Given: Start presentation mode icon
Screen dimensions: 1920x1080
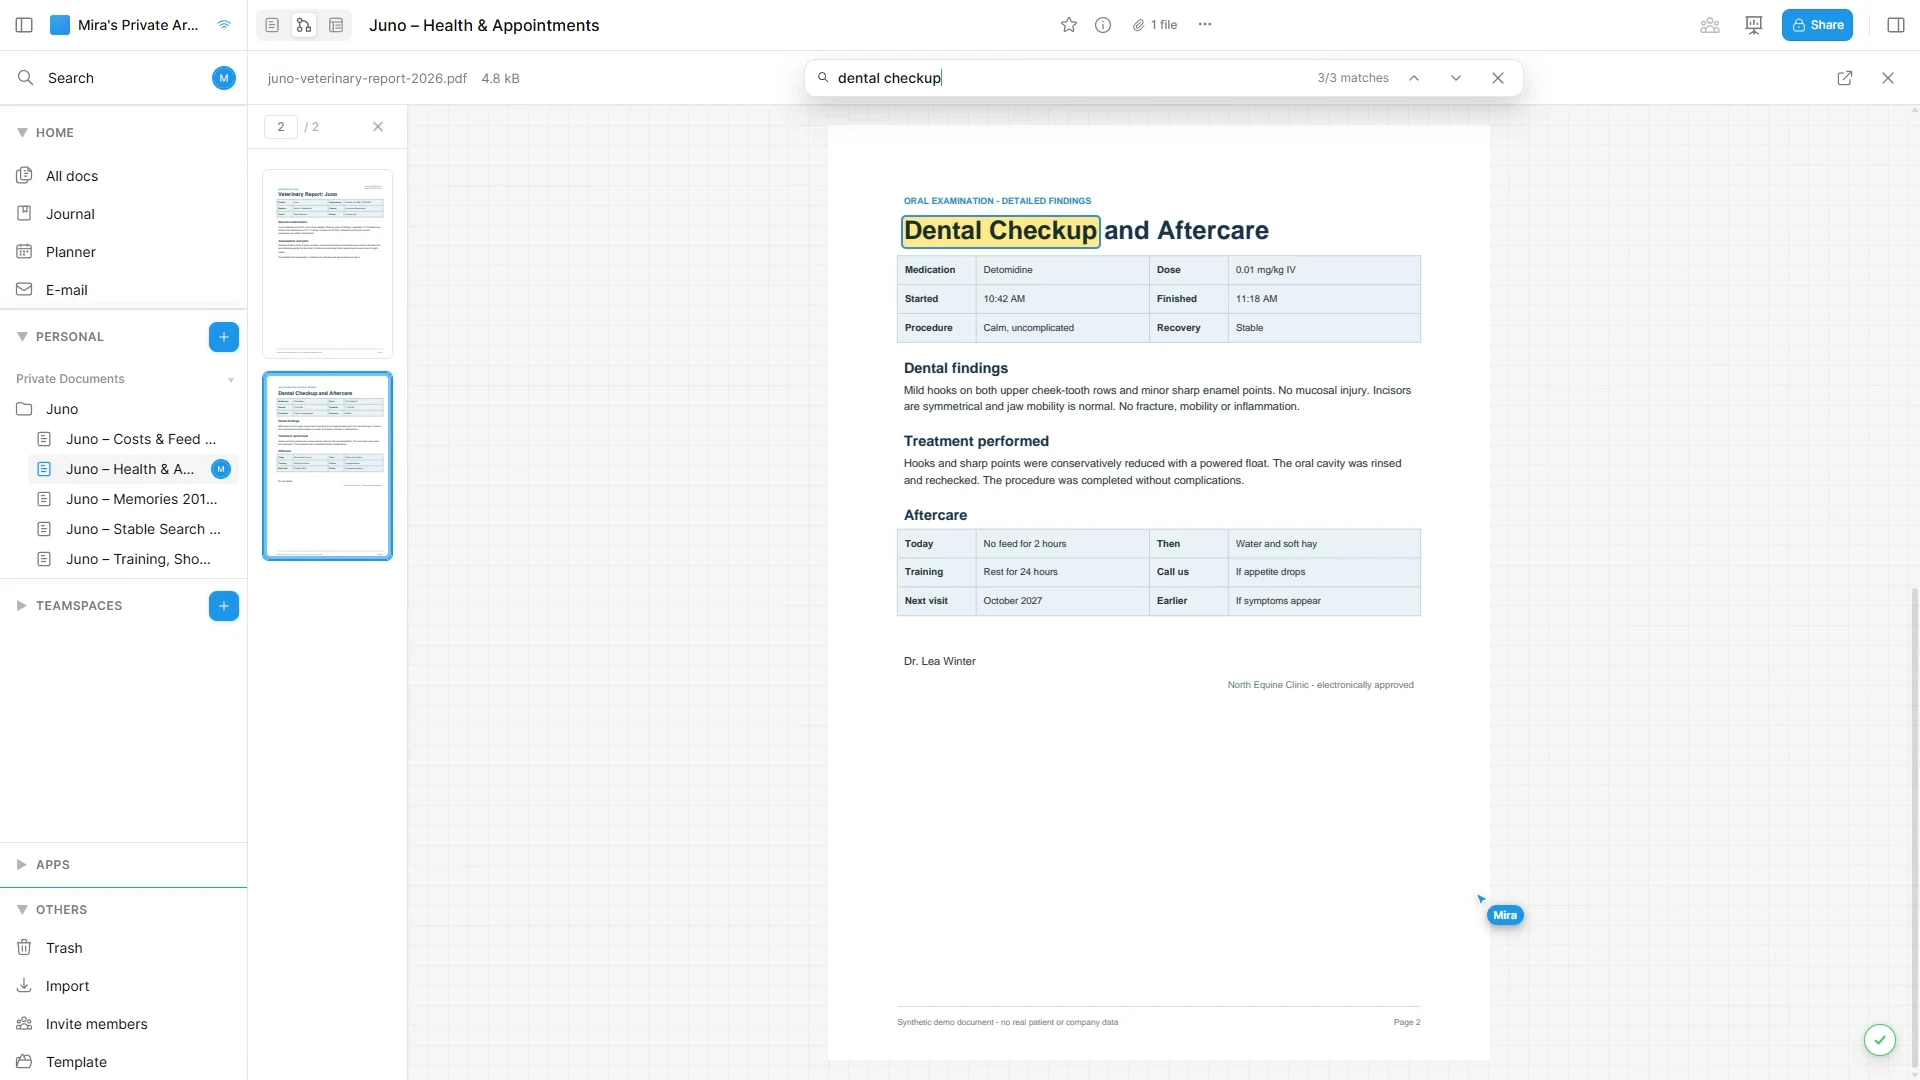Looking at the screenshot, I should 1754,25.
